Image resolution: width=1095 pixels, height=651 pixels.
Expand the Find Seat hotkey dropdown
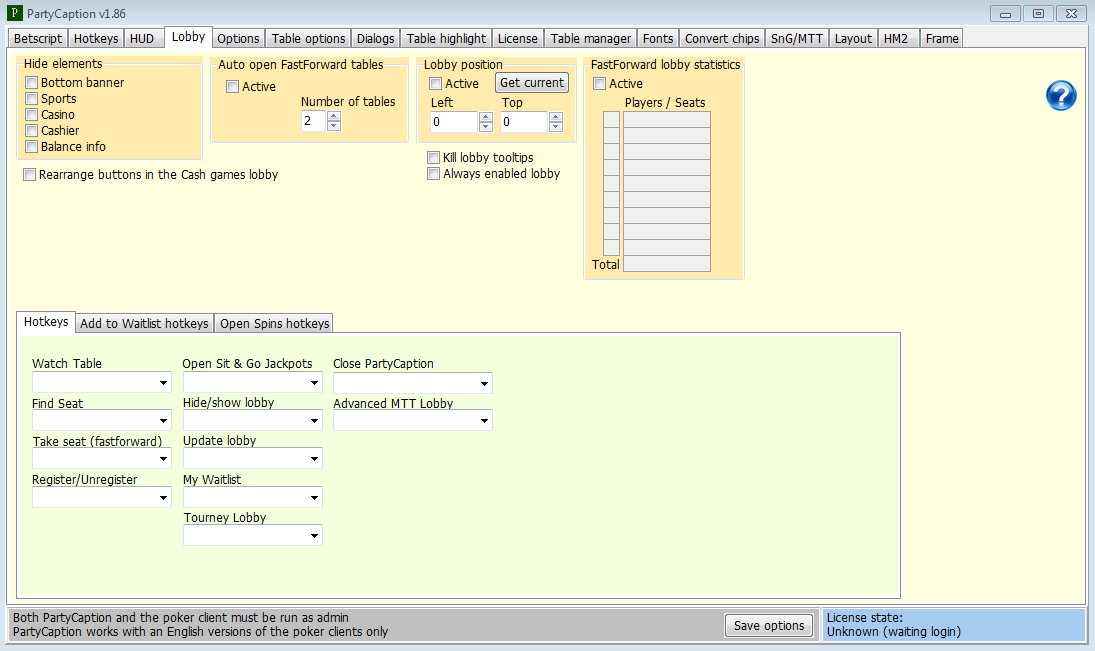coord(163,420)
